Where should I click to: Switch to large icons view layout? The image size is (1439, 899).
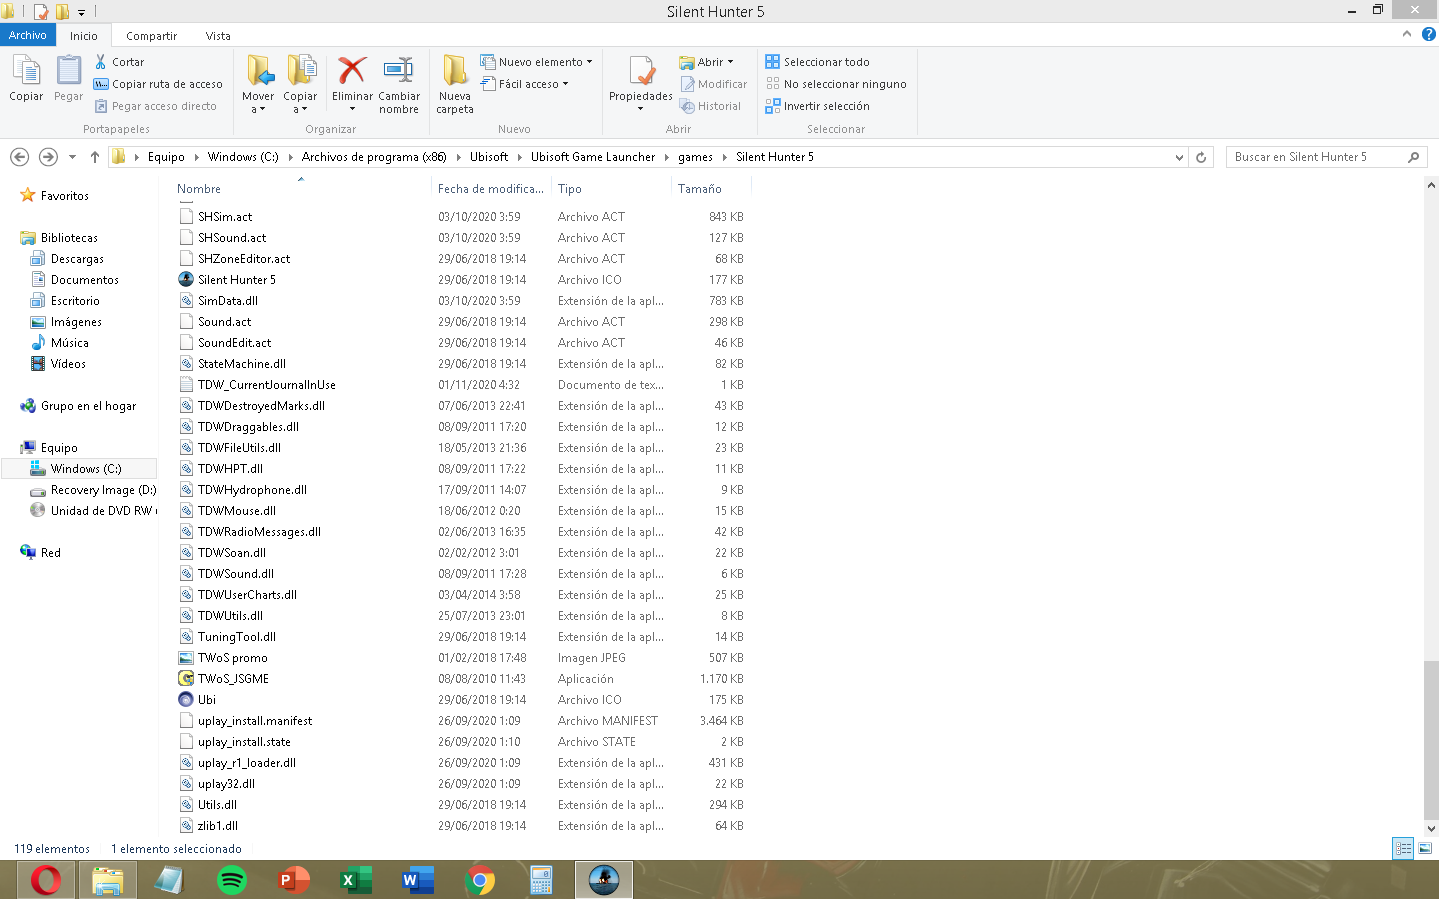coord(1425,848)
